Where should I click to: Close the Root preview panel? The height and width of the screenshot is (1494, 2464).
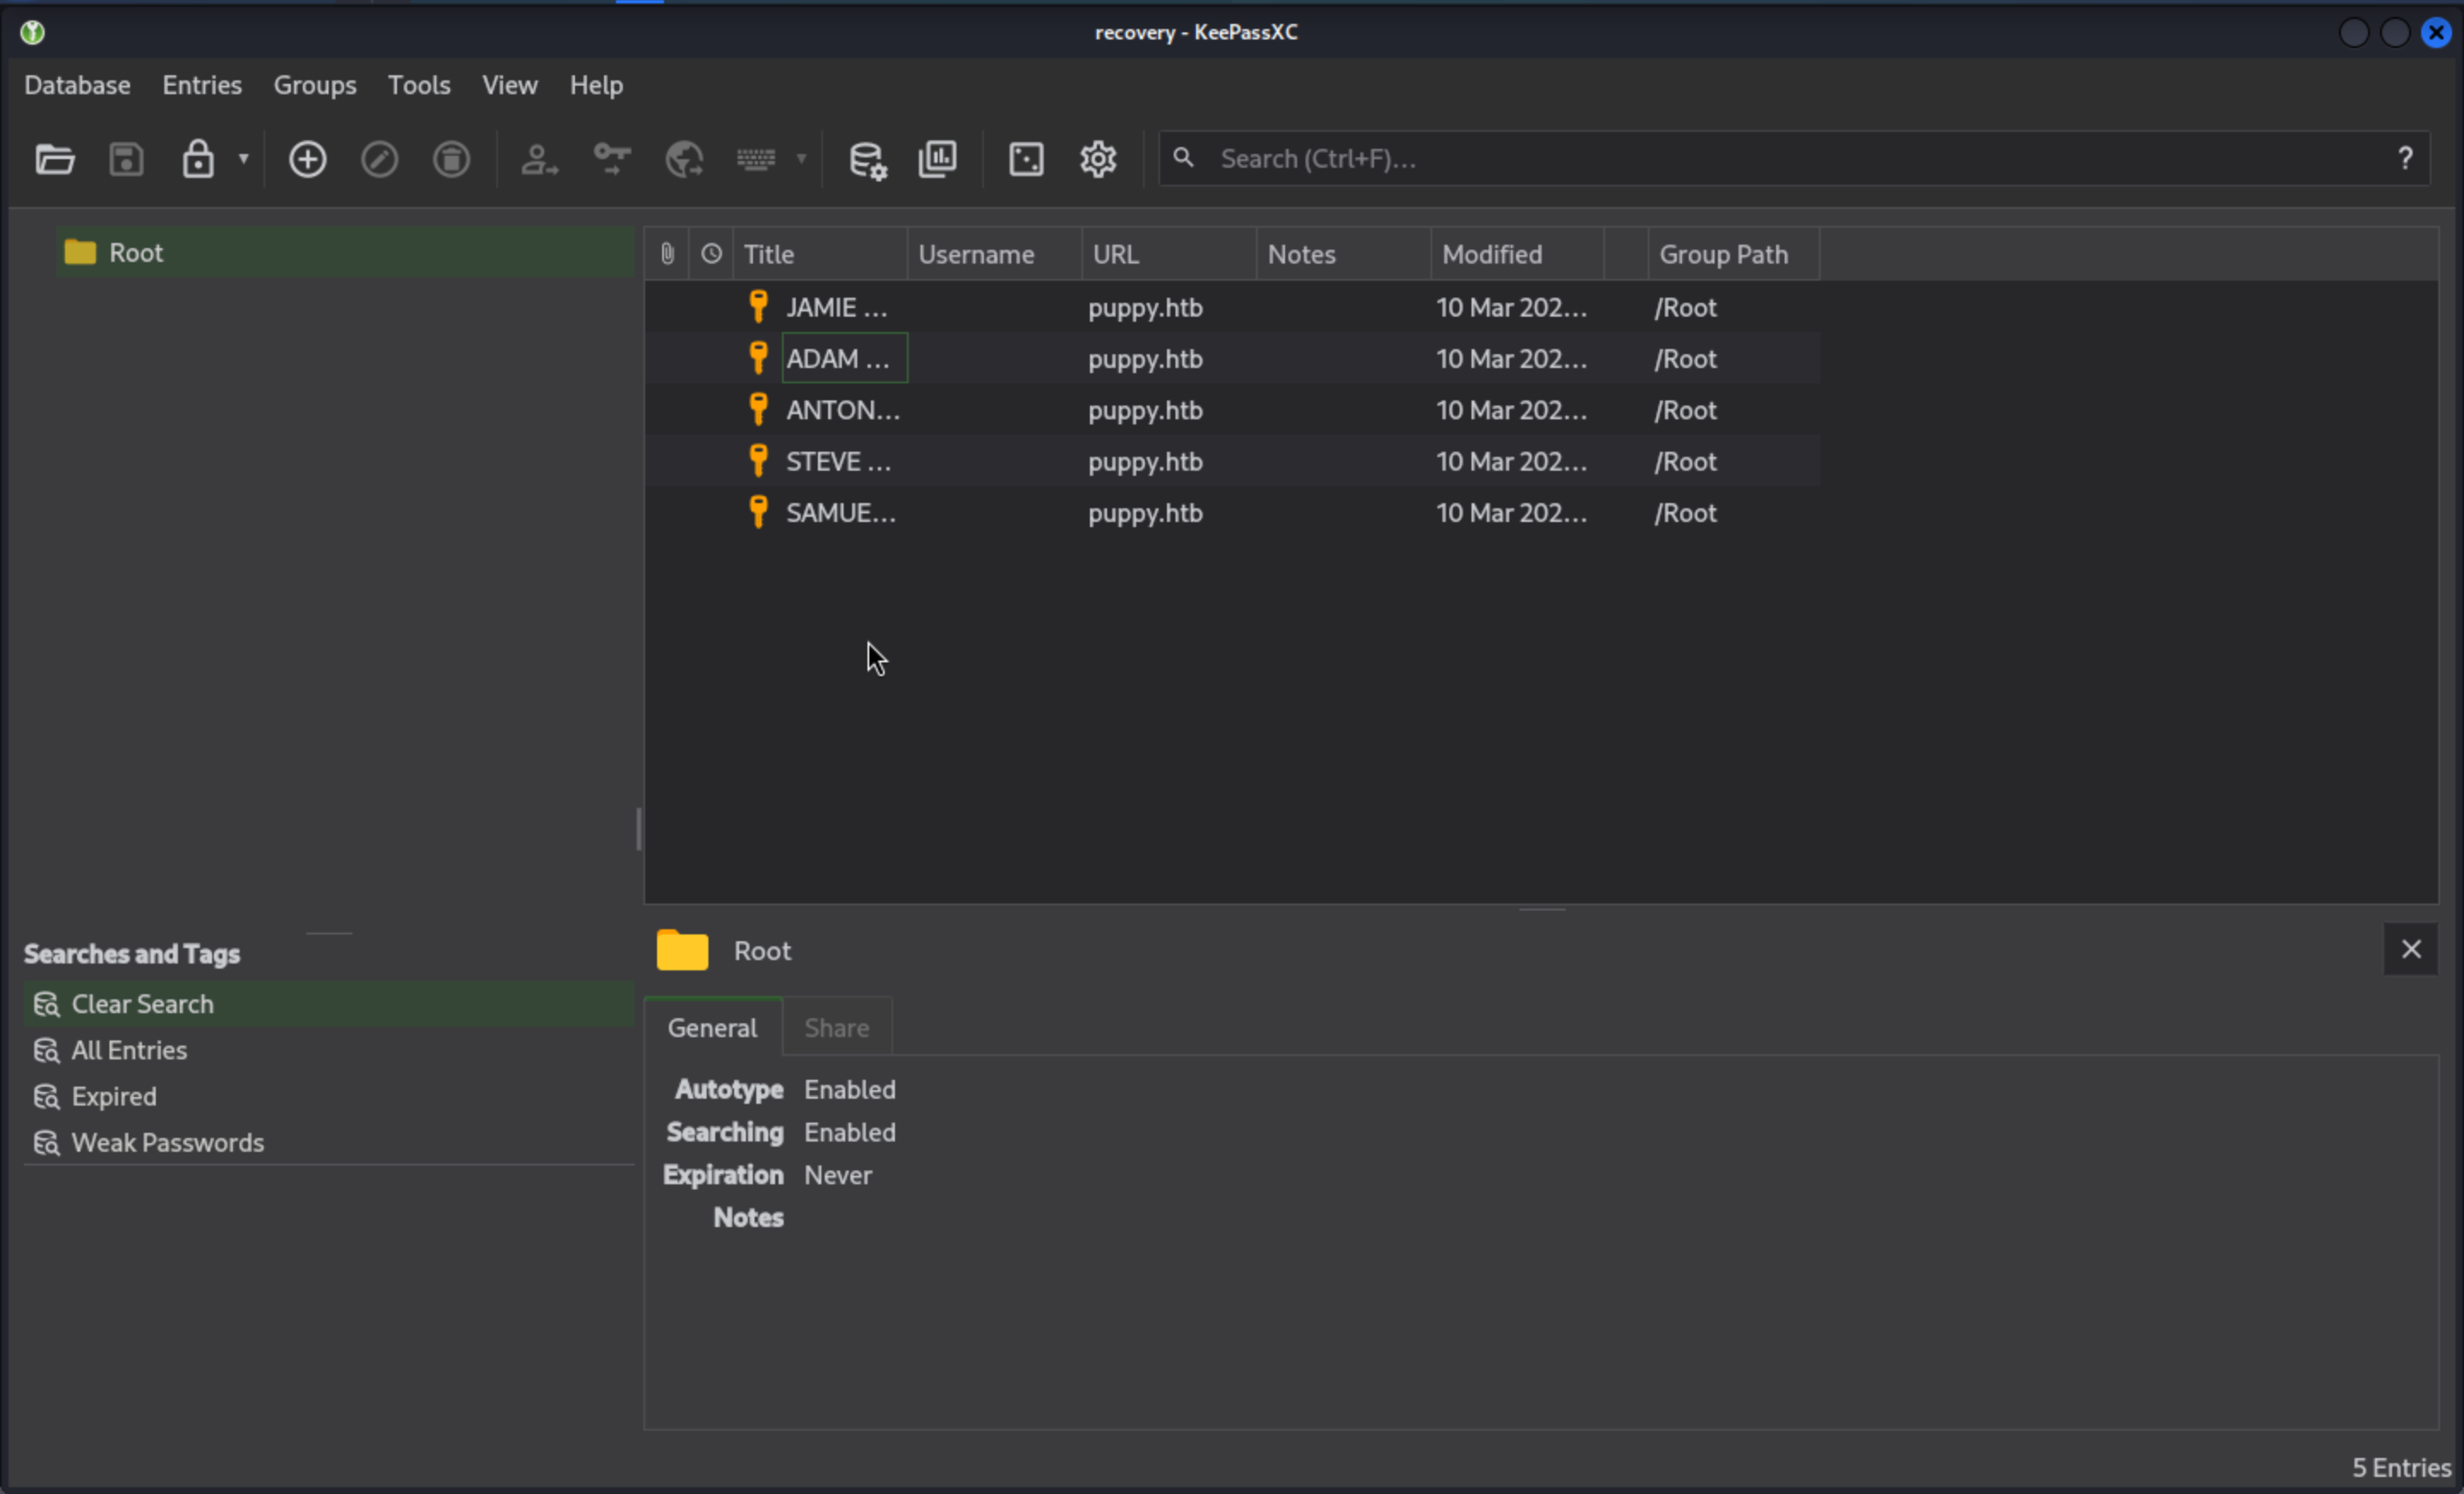click(2411, 949)
